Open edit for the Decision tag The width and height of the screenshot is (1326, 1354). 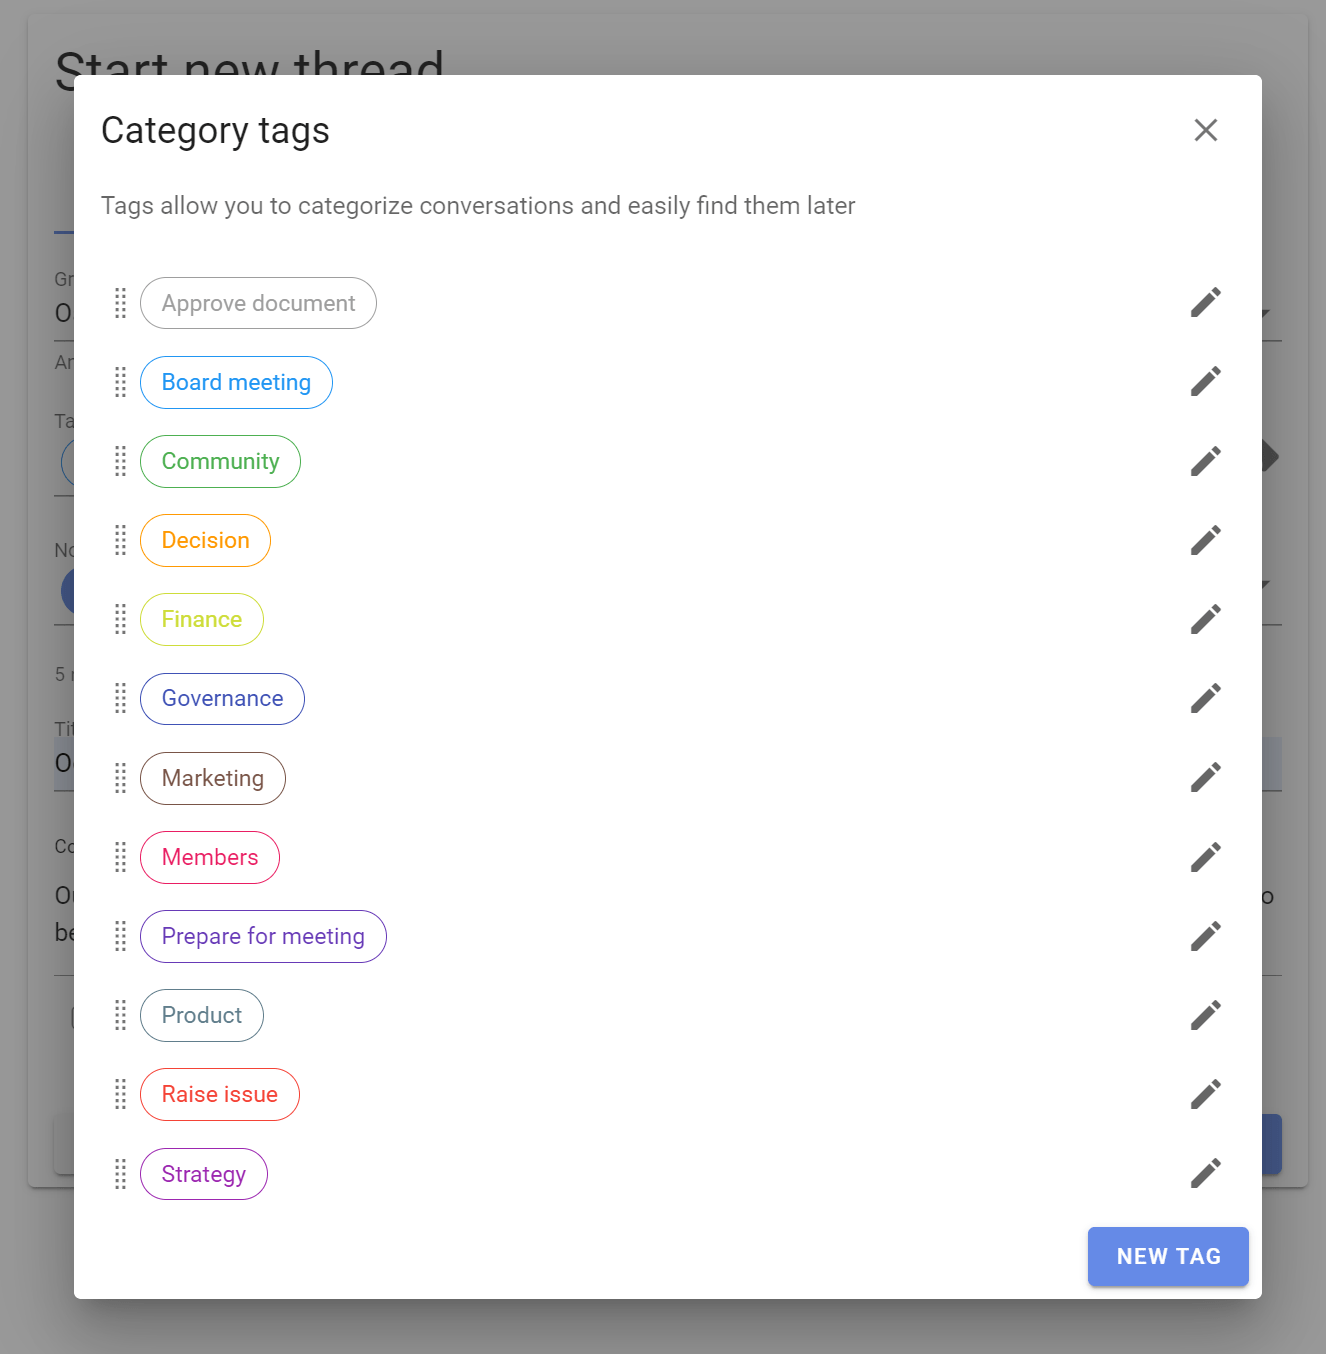(1205, 540)
